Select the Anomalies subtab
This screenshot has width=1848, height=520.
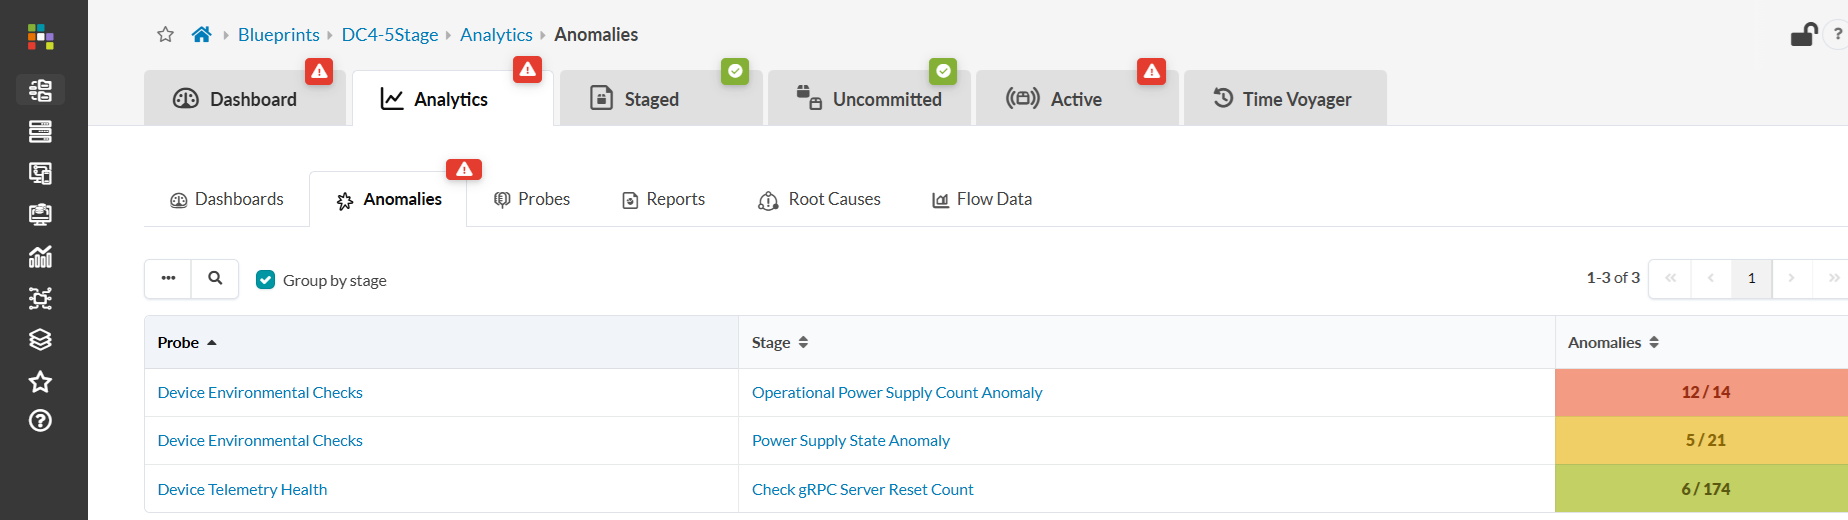pos(388,199)
